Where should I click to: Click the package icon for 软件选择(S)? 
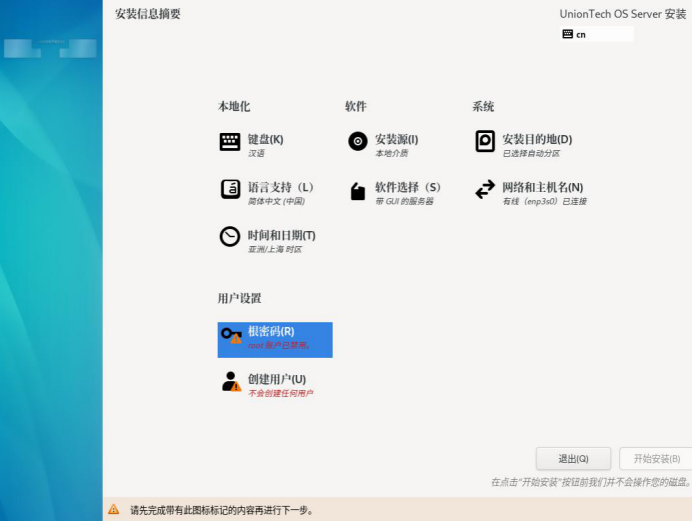pyautogui.click(x=357, y=191)
